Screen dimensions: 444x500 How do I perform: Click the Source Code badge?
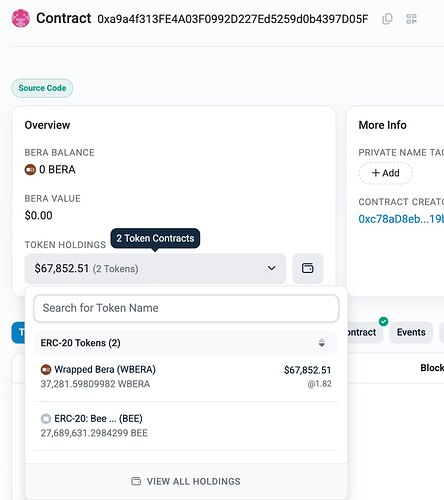coord(42,88)
